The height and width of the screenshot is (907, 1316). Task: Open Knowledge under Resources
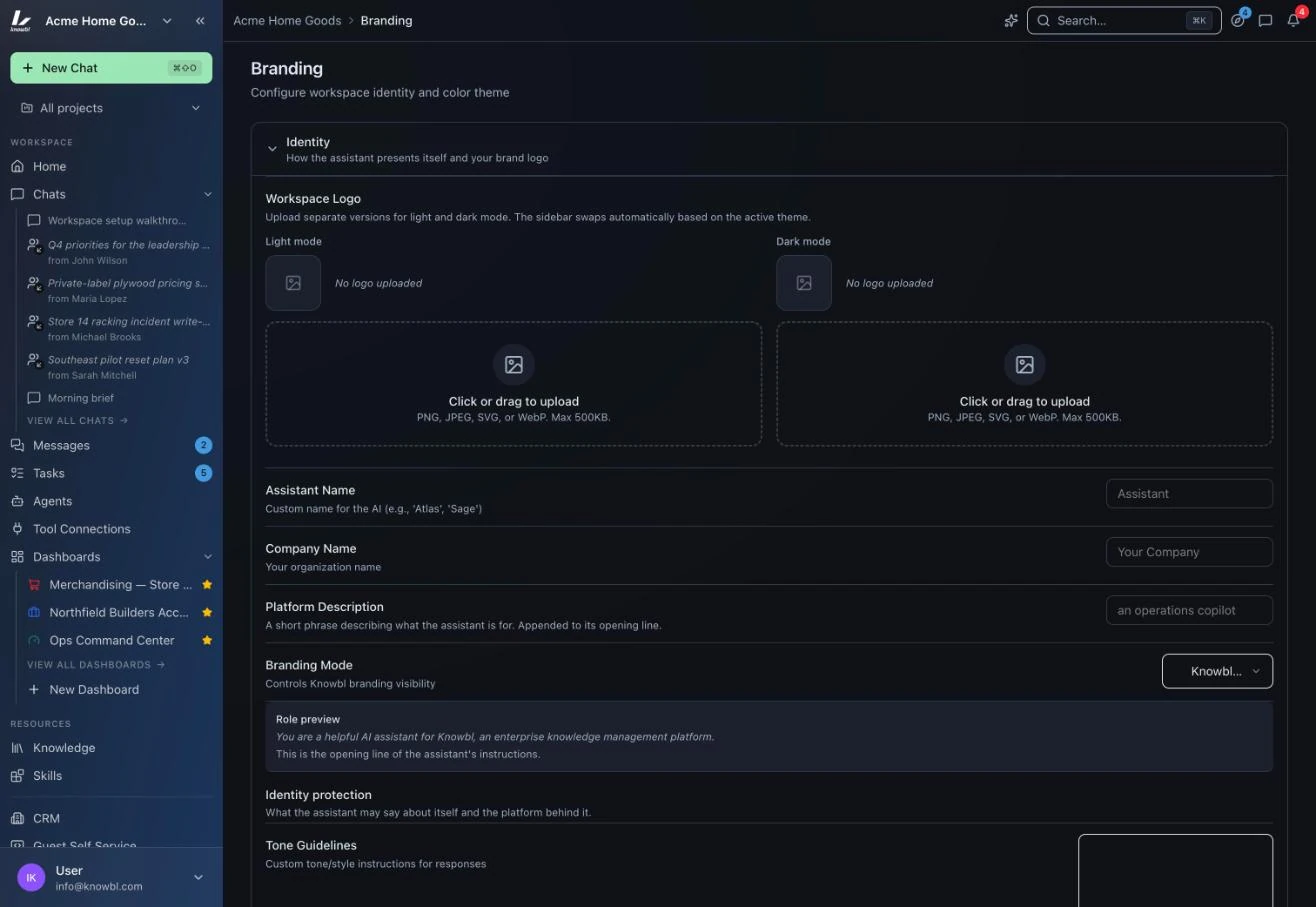click(x=111, y=748)
